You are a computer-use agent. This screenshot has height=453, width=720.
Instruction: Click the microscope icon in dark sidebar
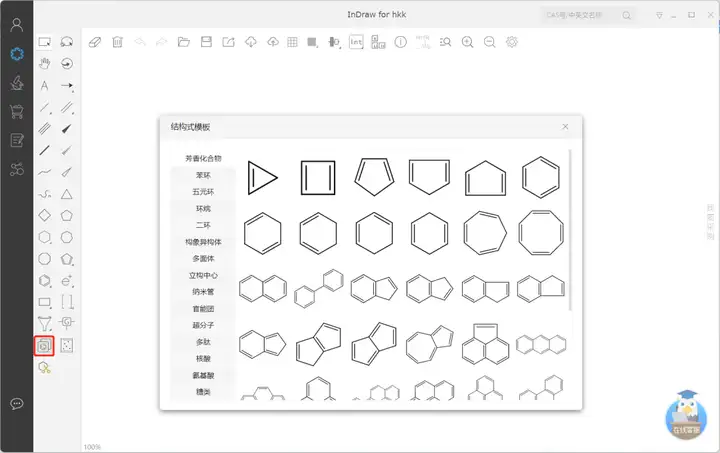(17, 83)
